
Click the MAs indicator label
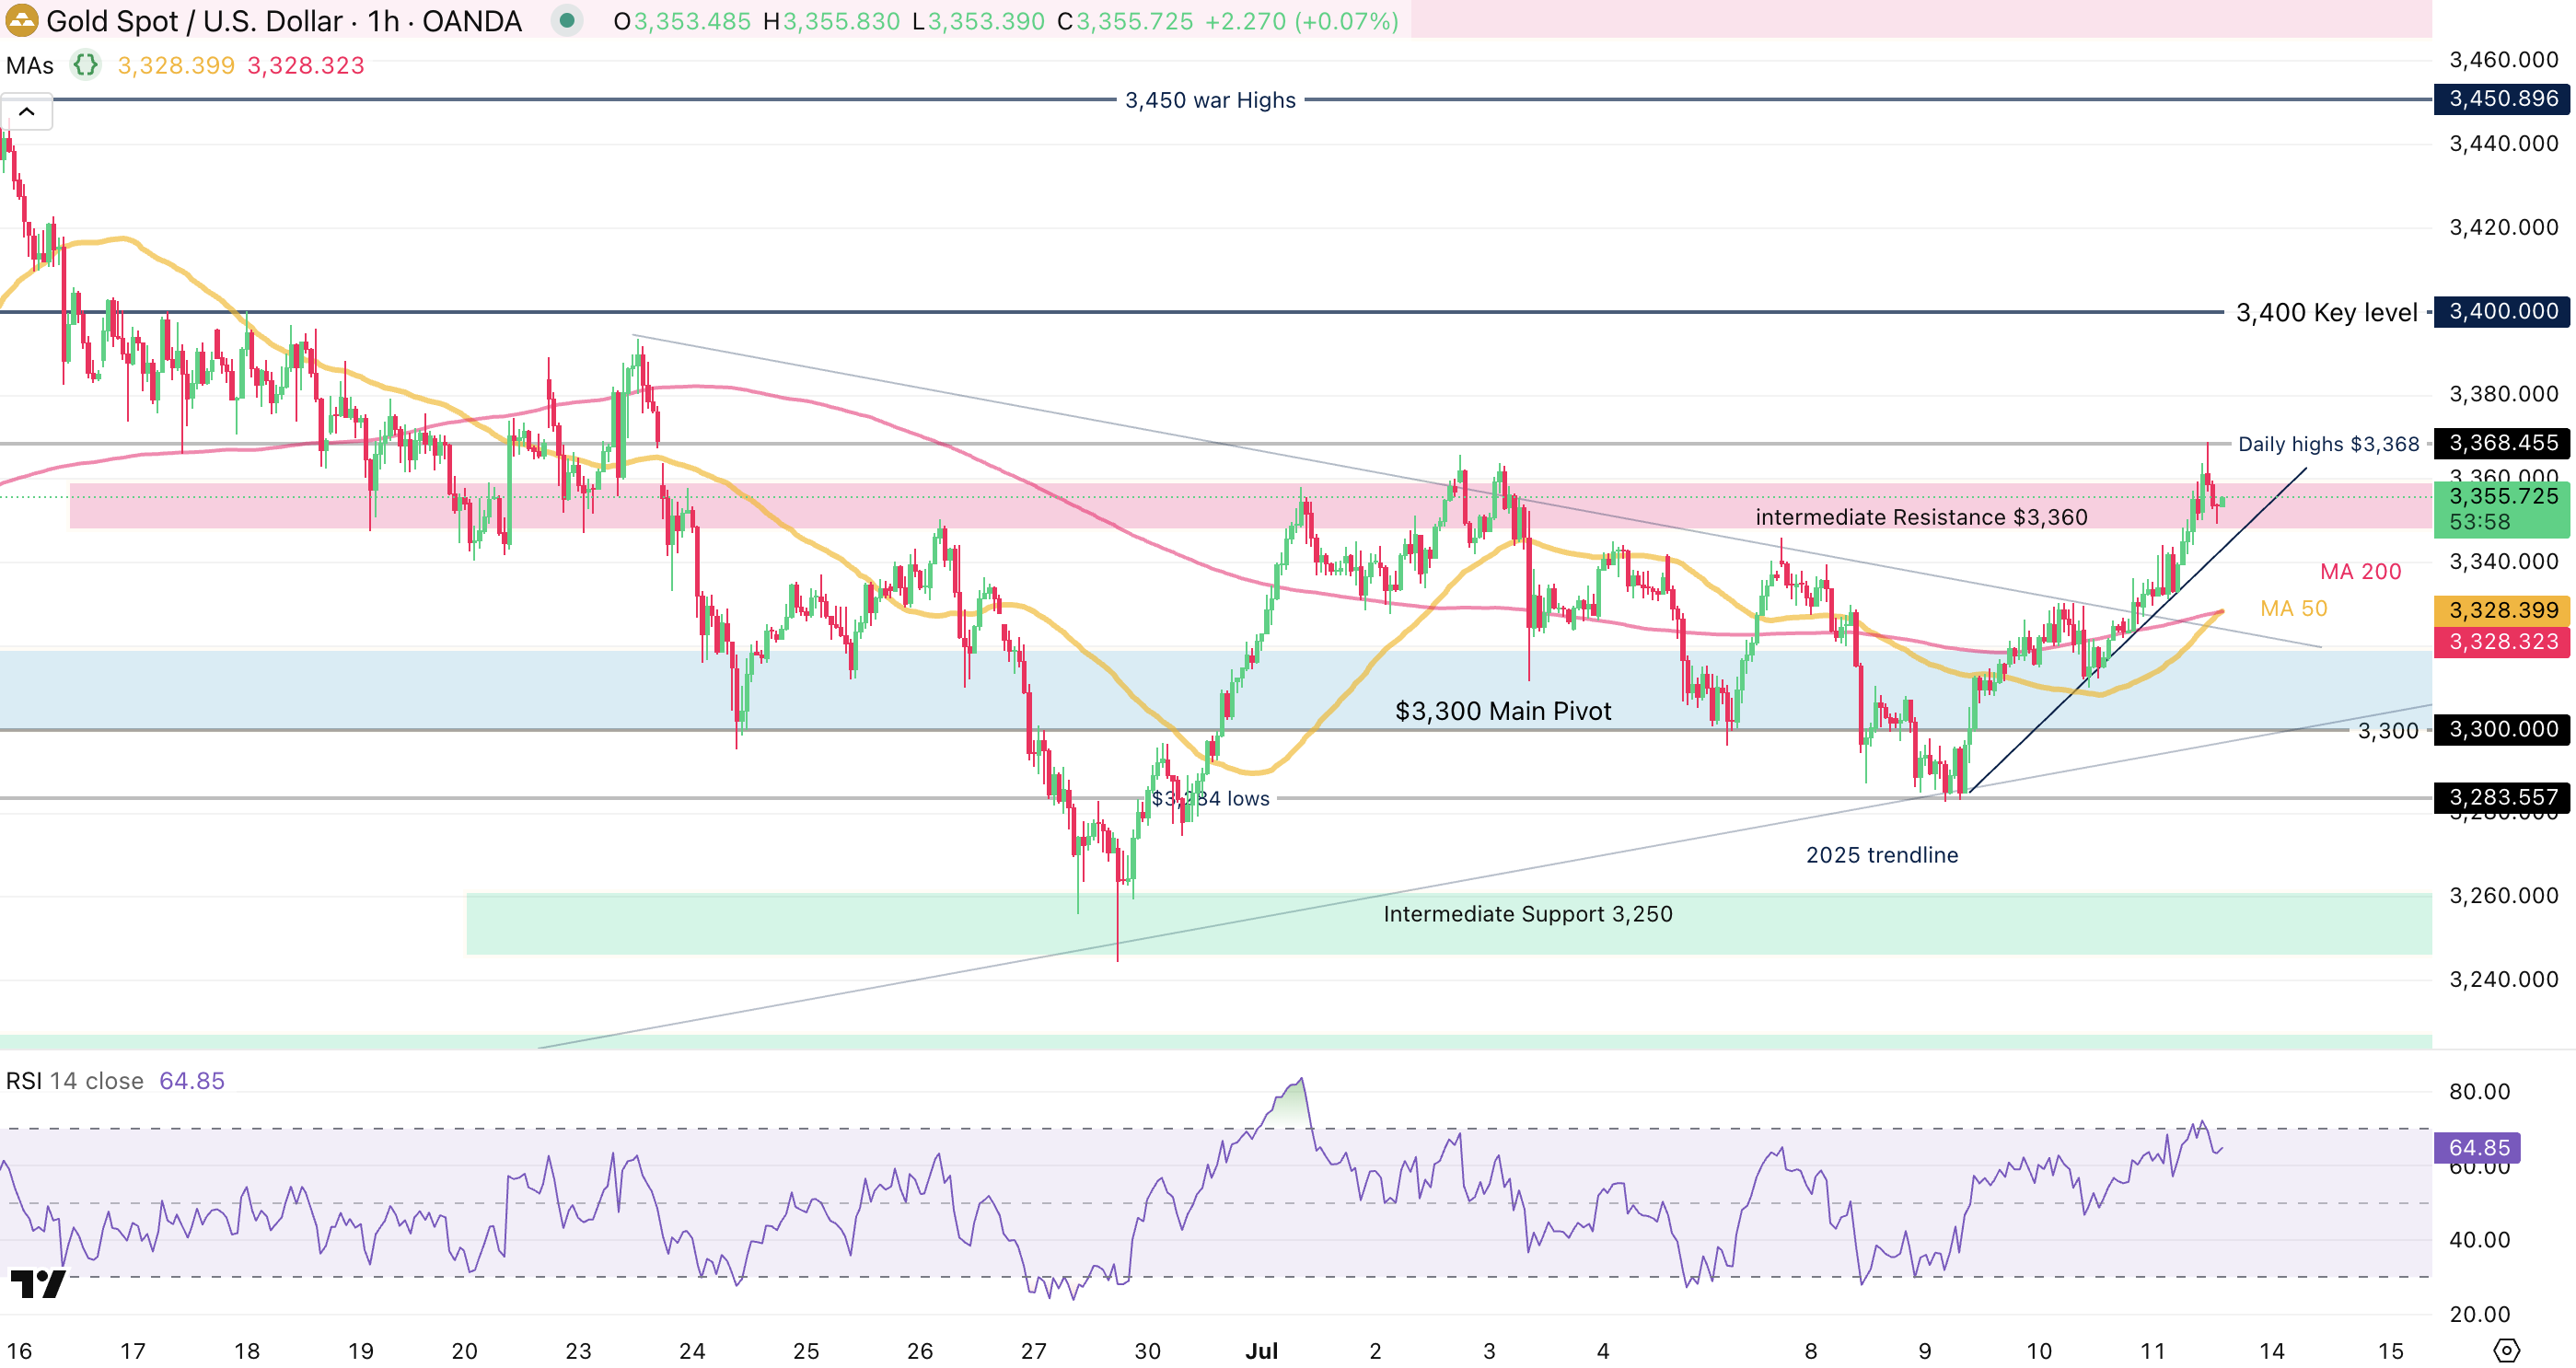point(30,66)
